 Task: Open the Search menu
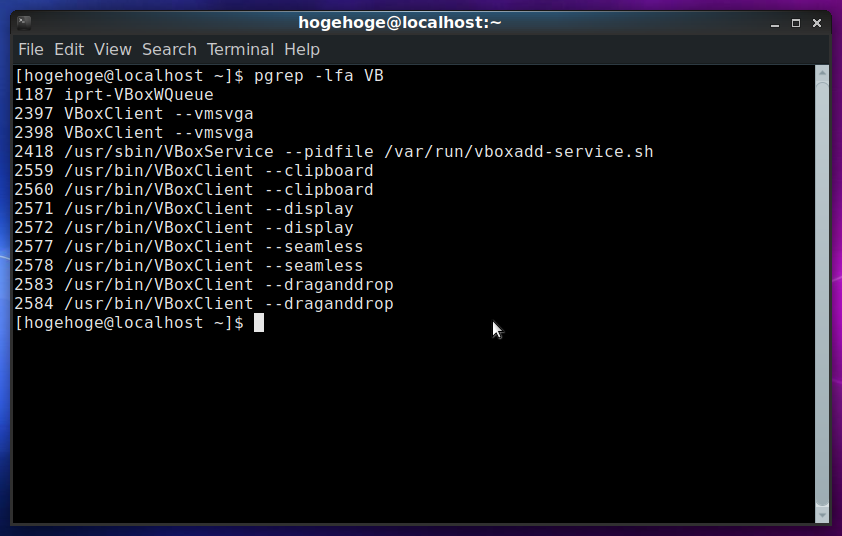(169, 49)
